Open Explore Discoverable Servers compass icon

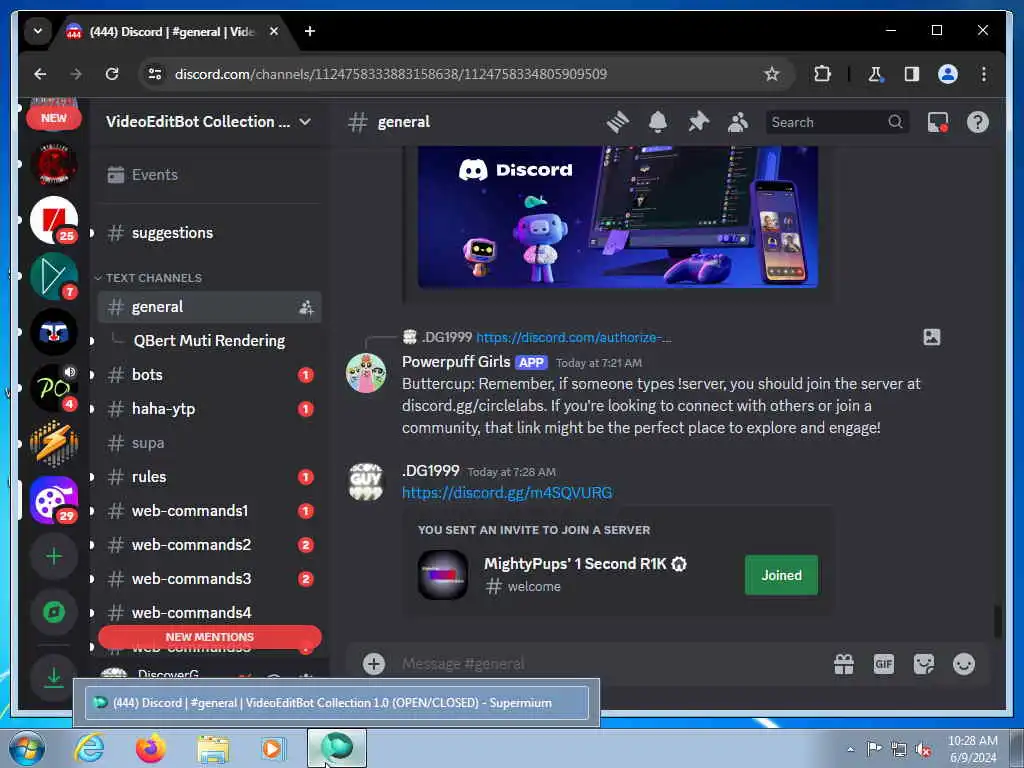click(54, 612)
